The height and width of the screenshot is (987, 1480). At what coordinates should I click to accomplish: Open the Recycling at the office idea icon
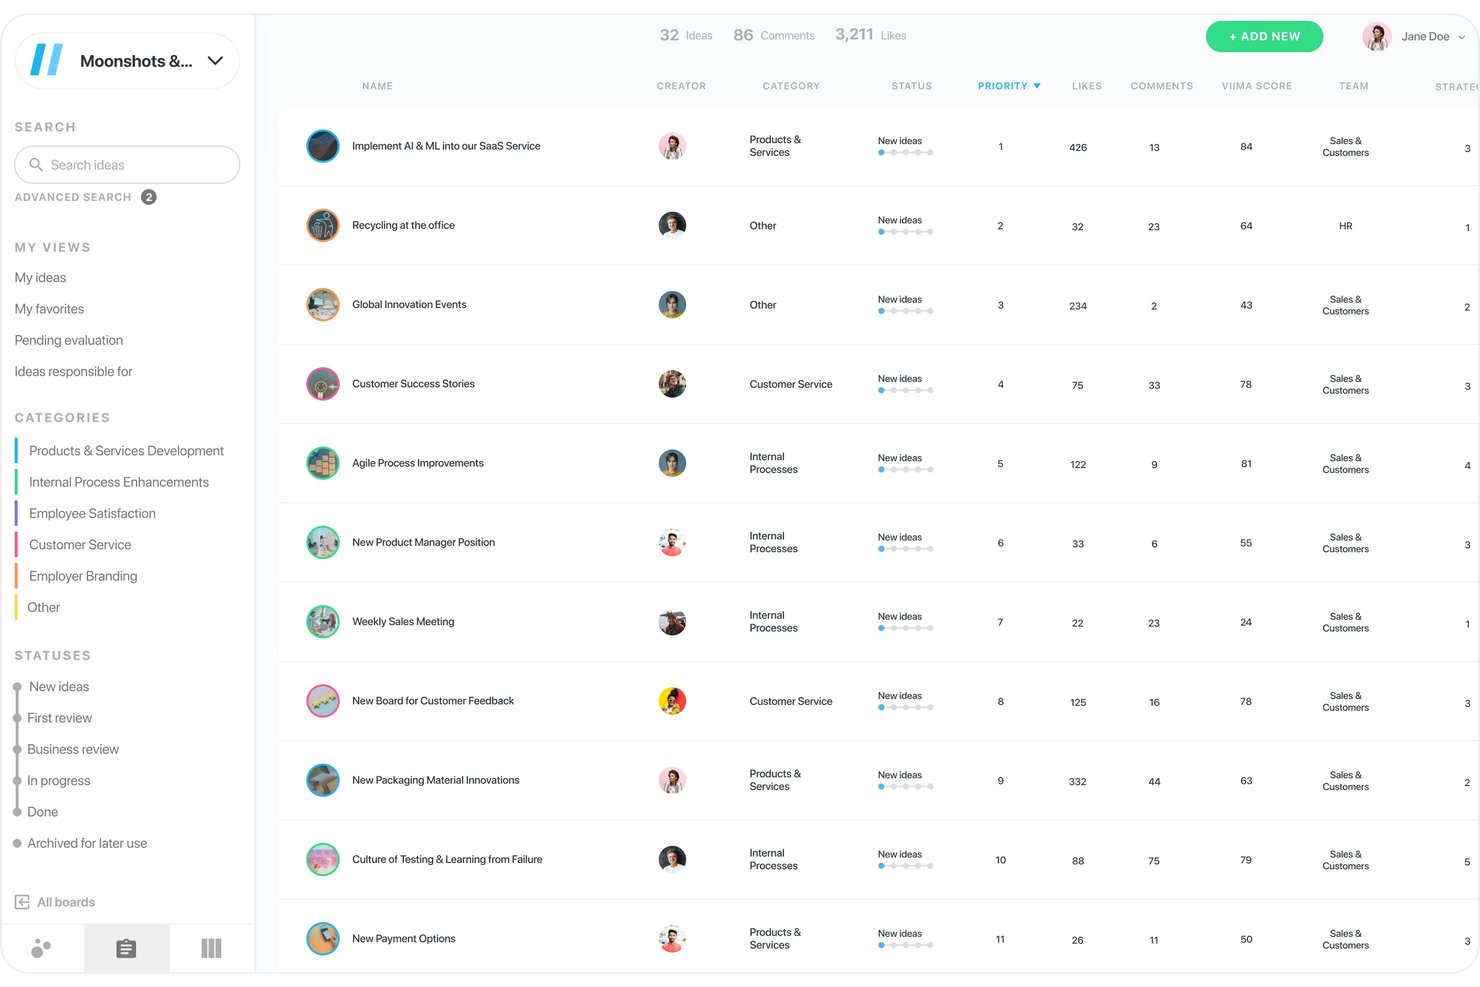pos(322,225)
